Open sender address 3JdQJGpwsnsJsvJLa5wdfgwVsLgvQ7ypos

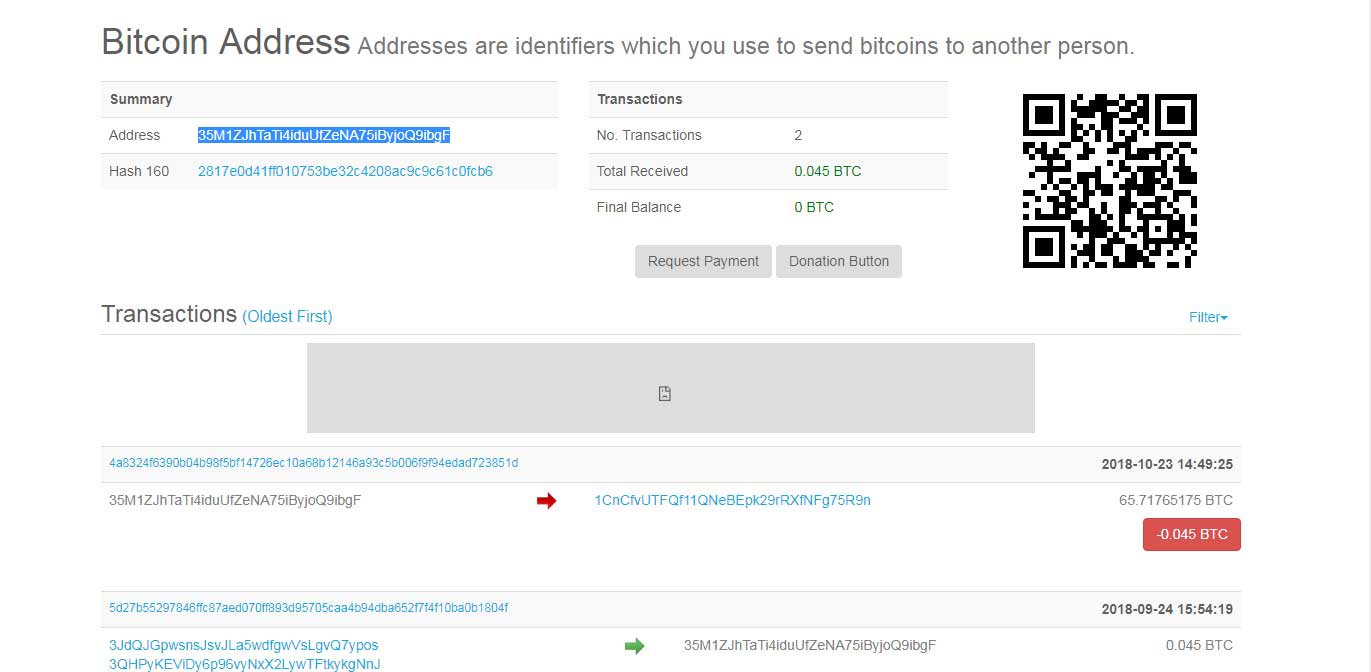tap(244, 645)
